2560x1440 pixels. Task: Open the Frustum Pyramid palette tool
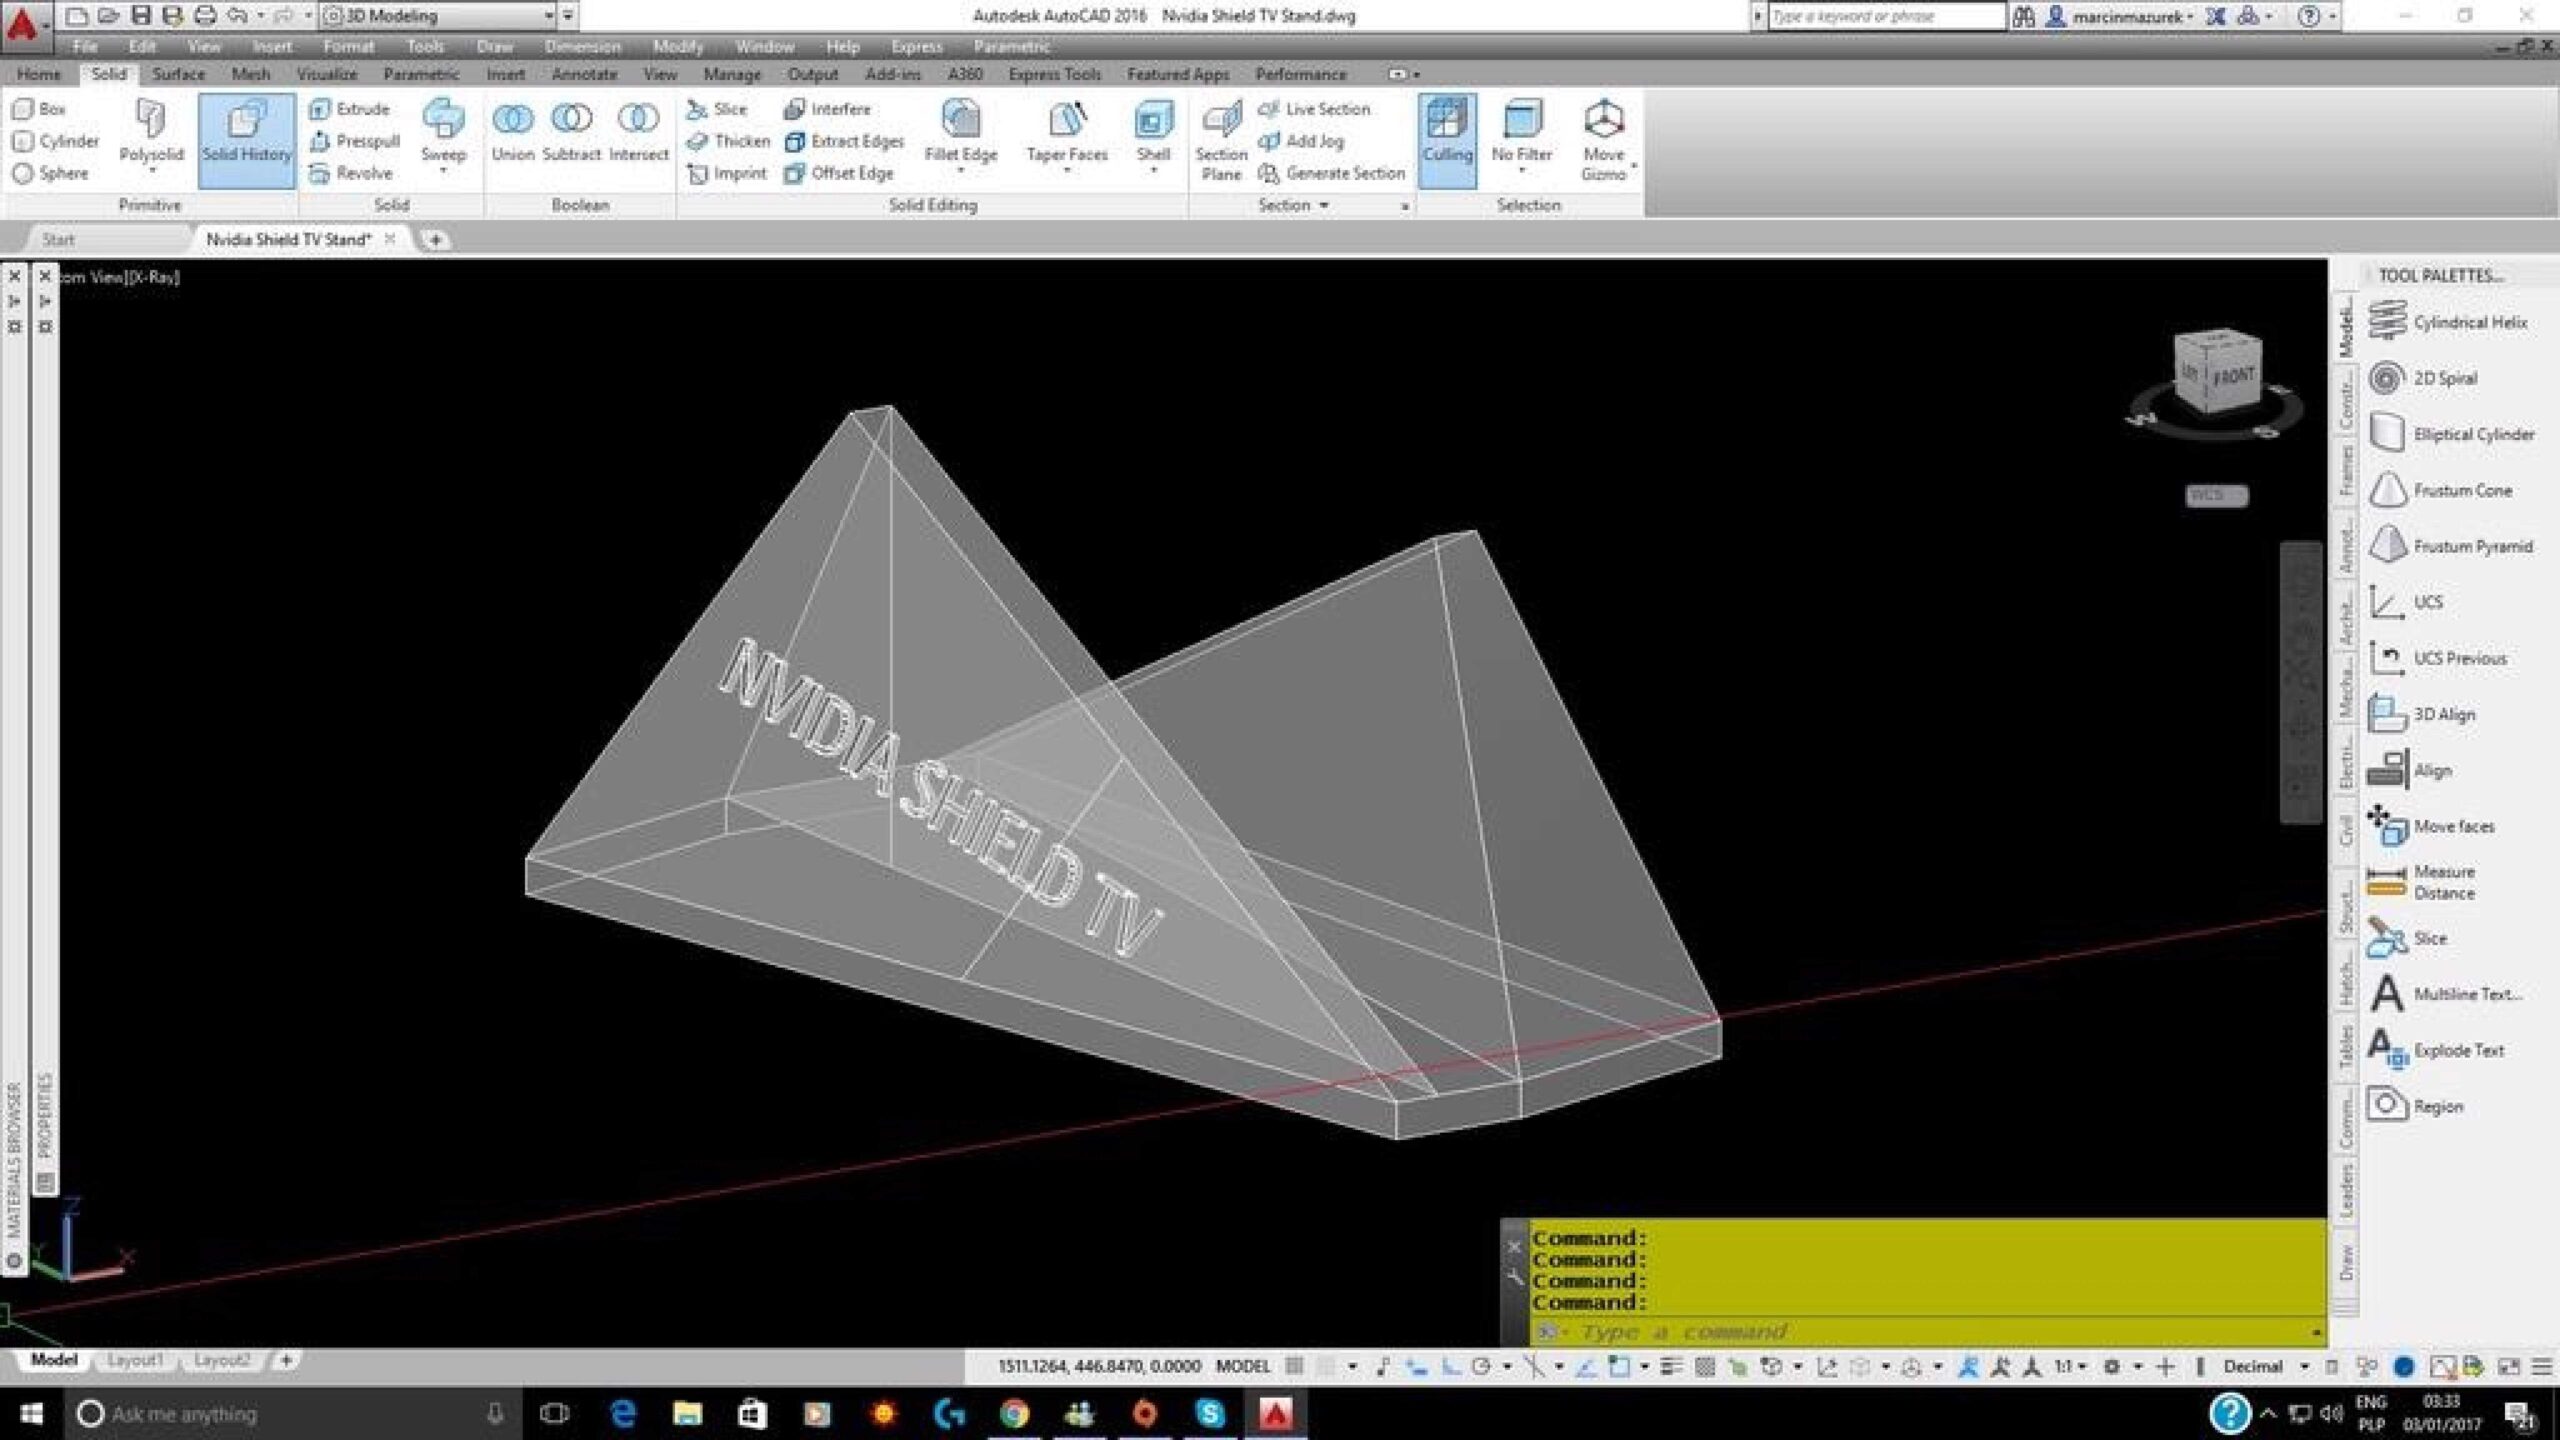click(2451, 546)
